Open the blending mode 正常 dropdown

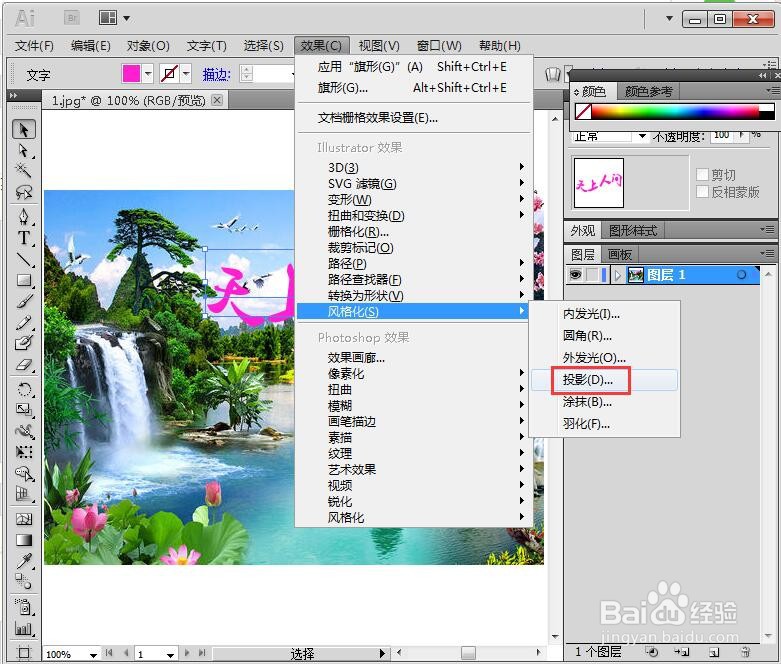(642, 136)
